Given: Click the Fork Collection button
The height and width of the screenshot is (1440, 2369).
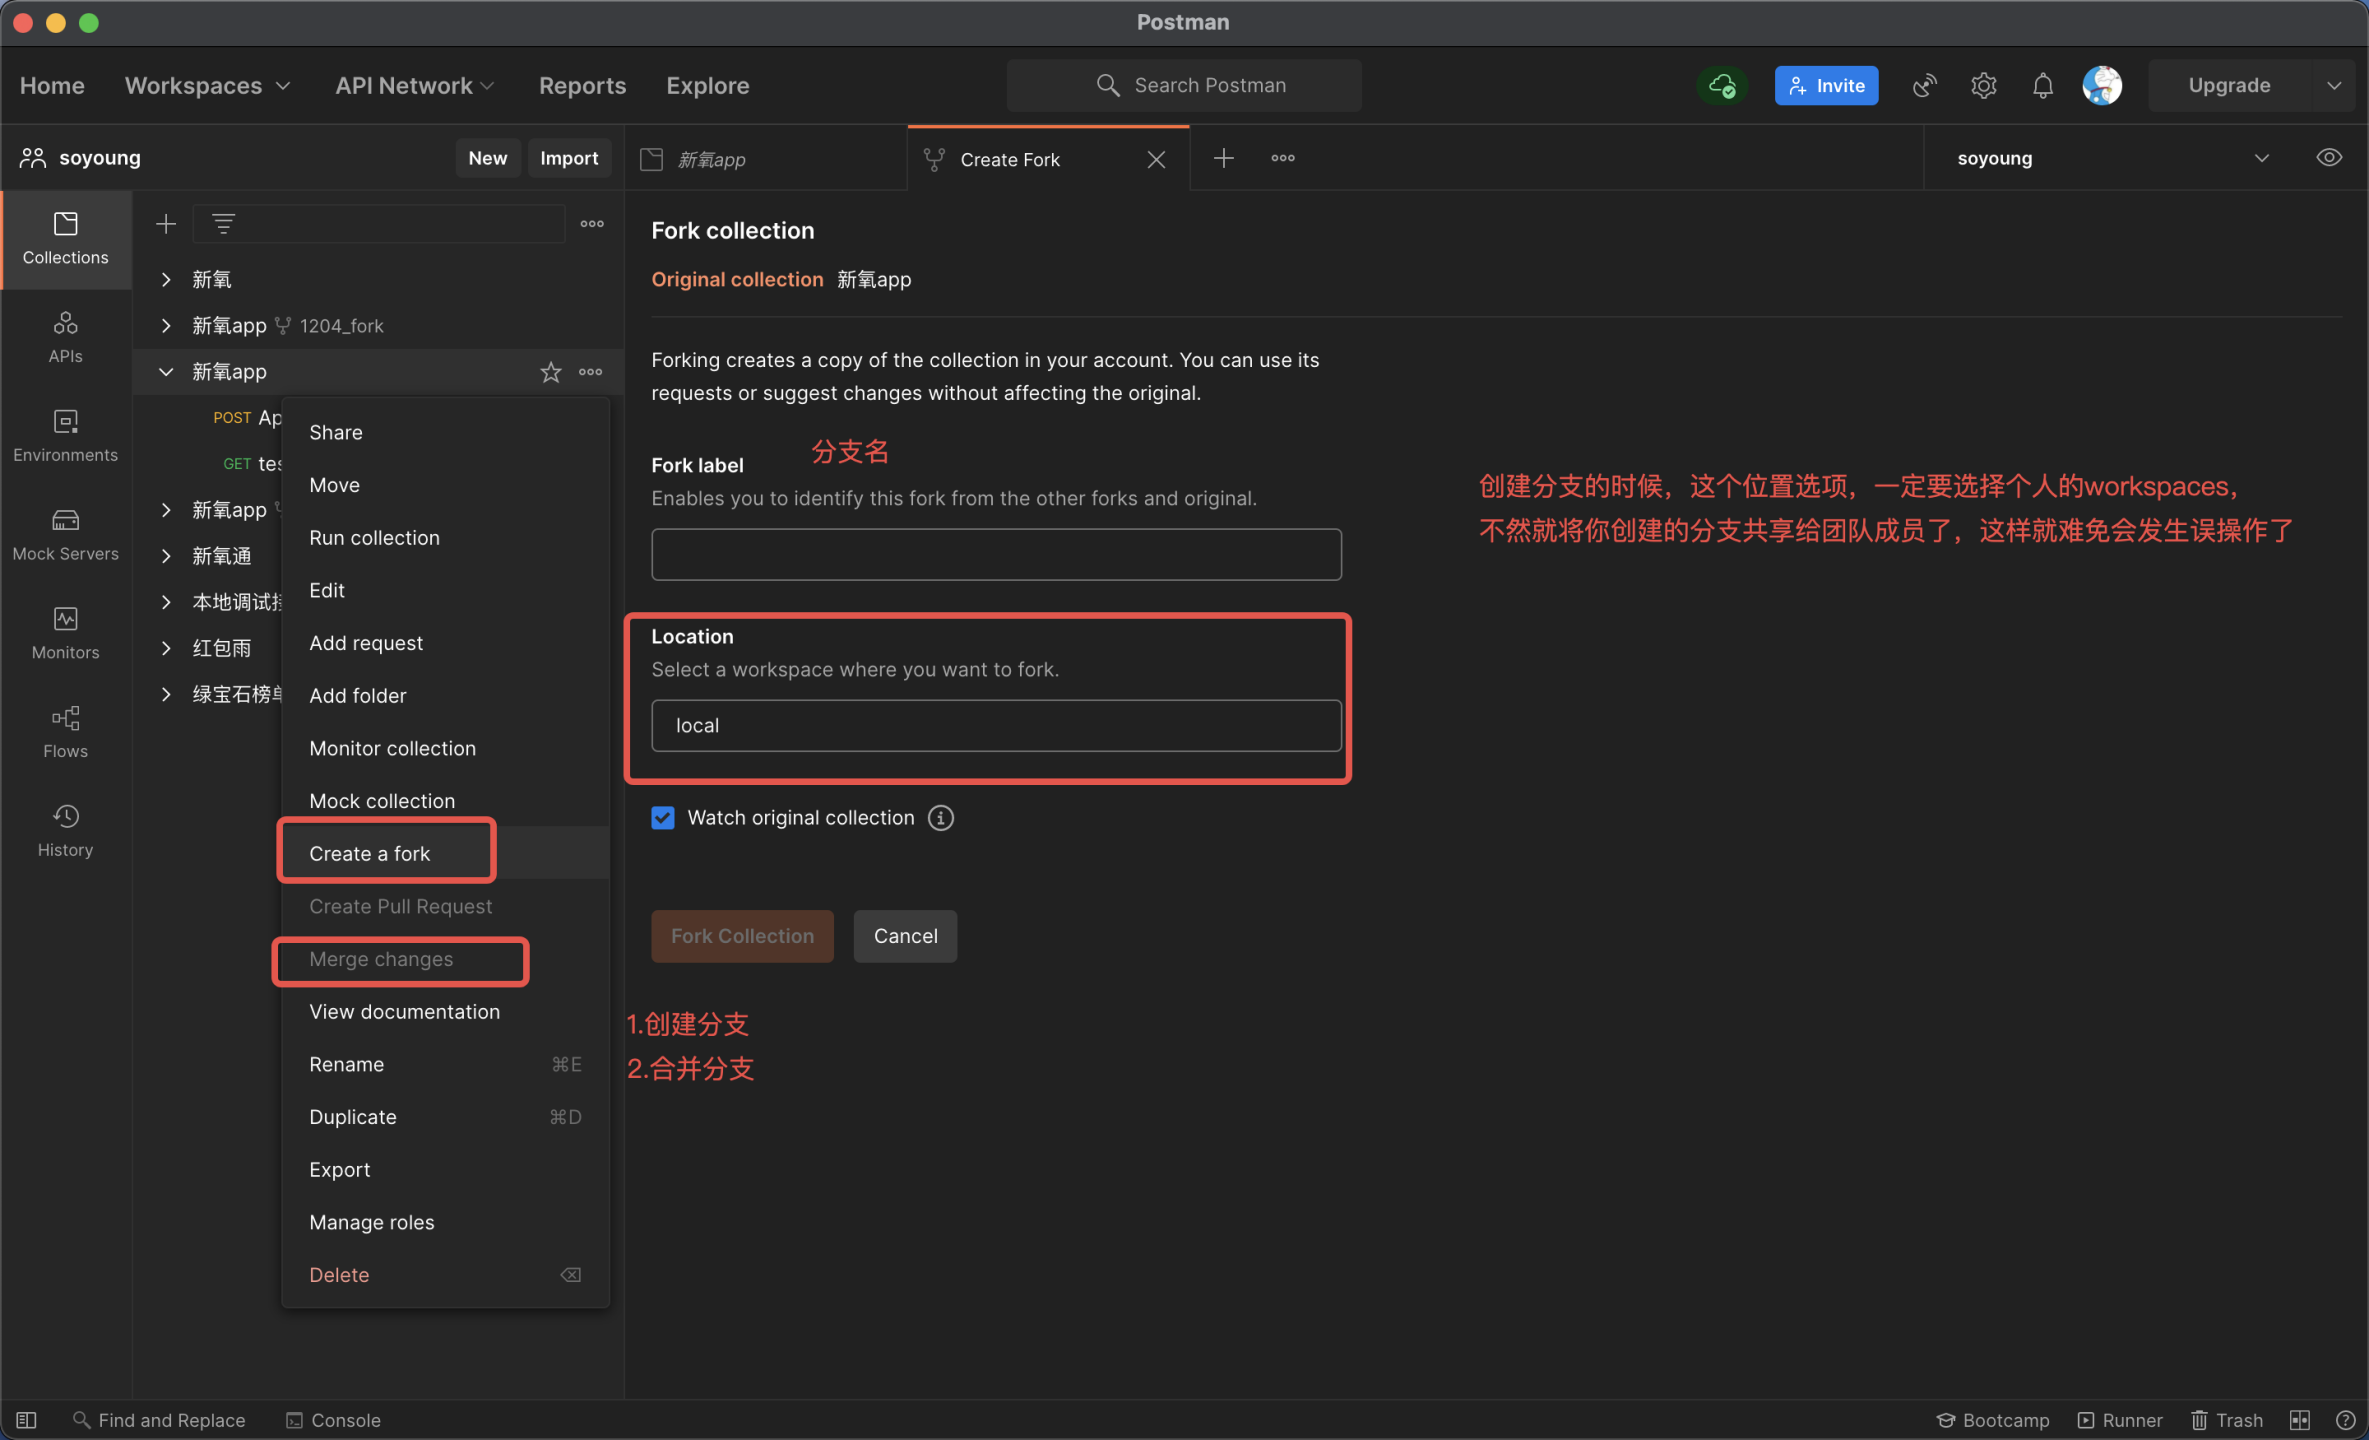Looking at the screenshot, I should coord(742,936).
